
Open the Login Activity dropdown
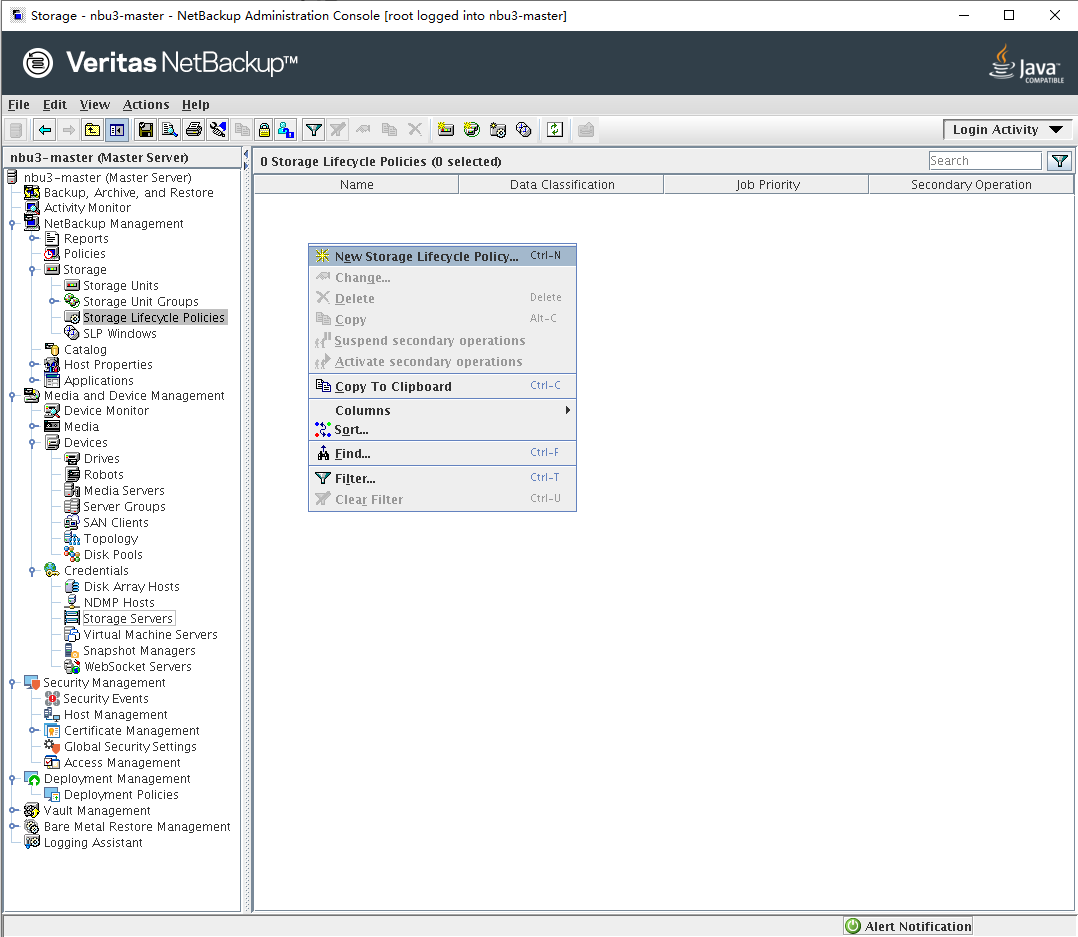coord(1007,130)
